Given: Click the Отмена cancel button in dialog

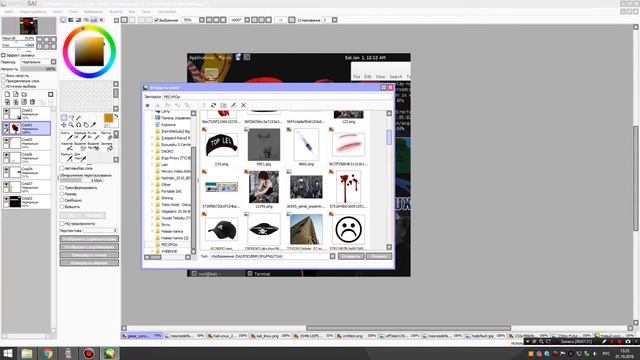Looking at the screenshot, I should (x=379, y=256).
